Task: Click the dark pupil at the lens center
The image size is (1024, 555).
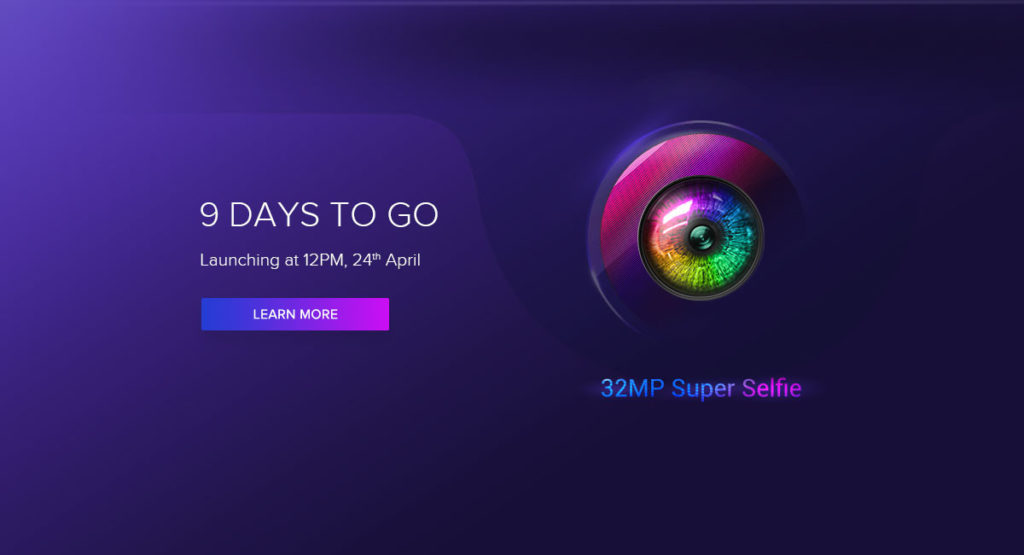Action: (701, 237)
